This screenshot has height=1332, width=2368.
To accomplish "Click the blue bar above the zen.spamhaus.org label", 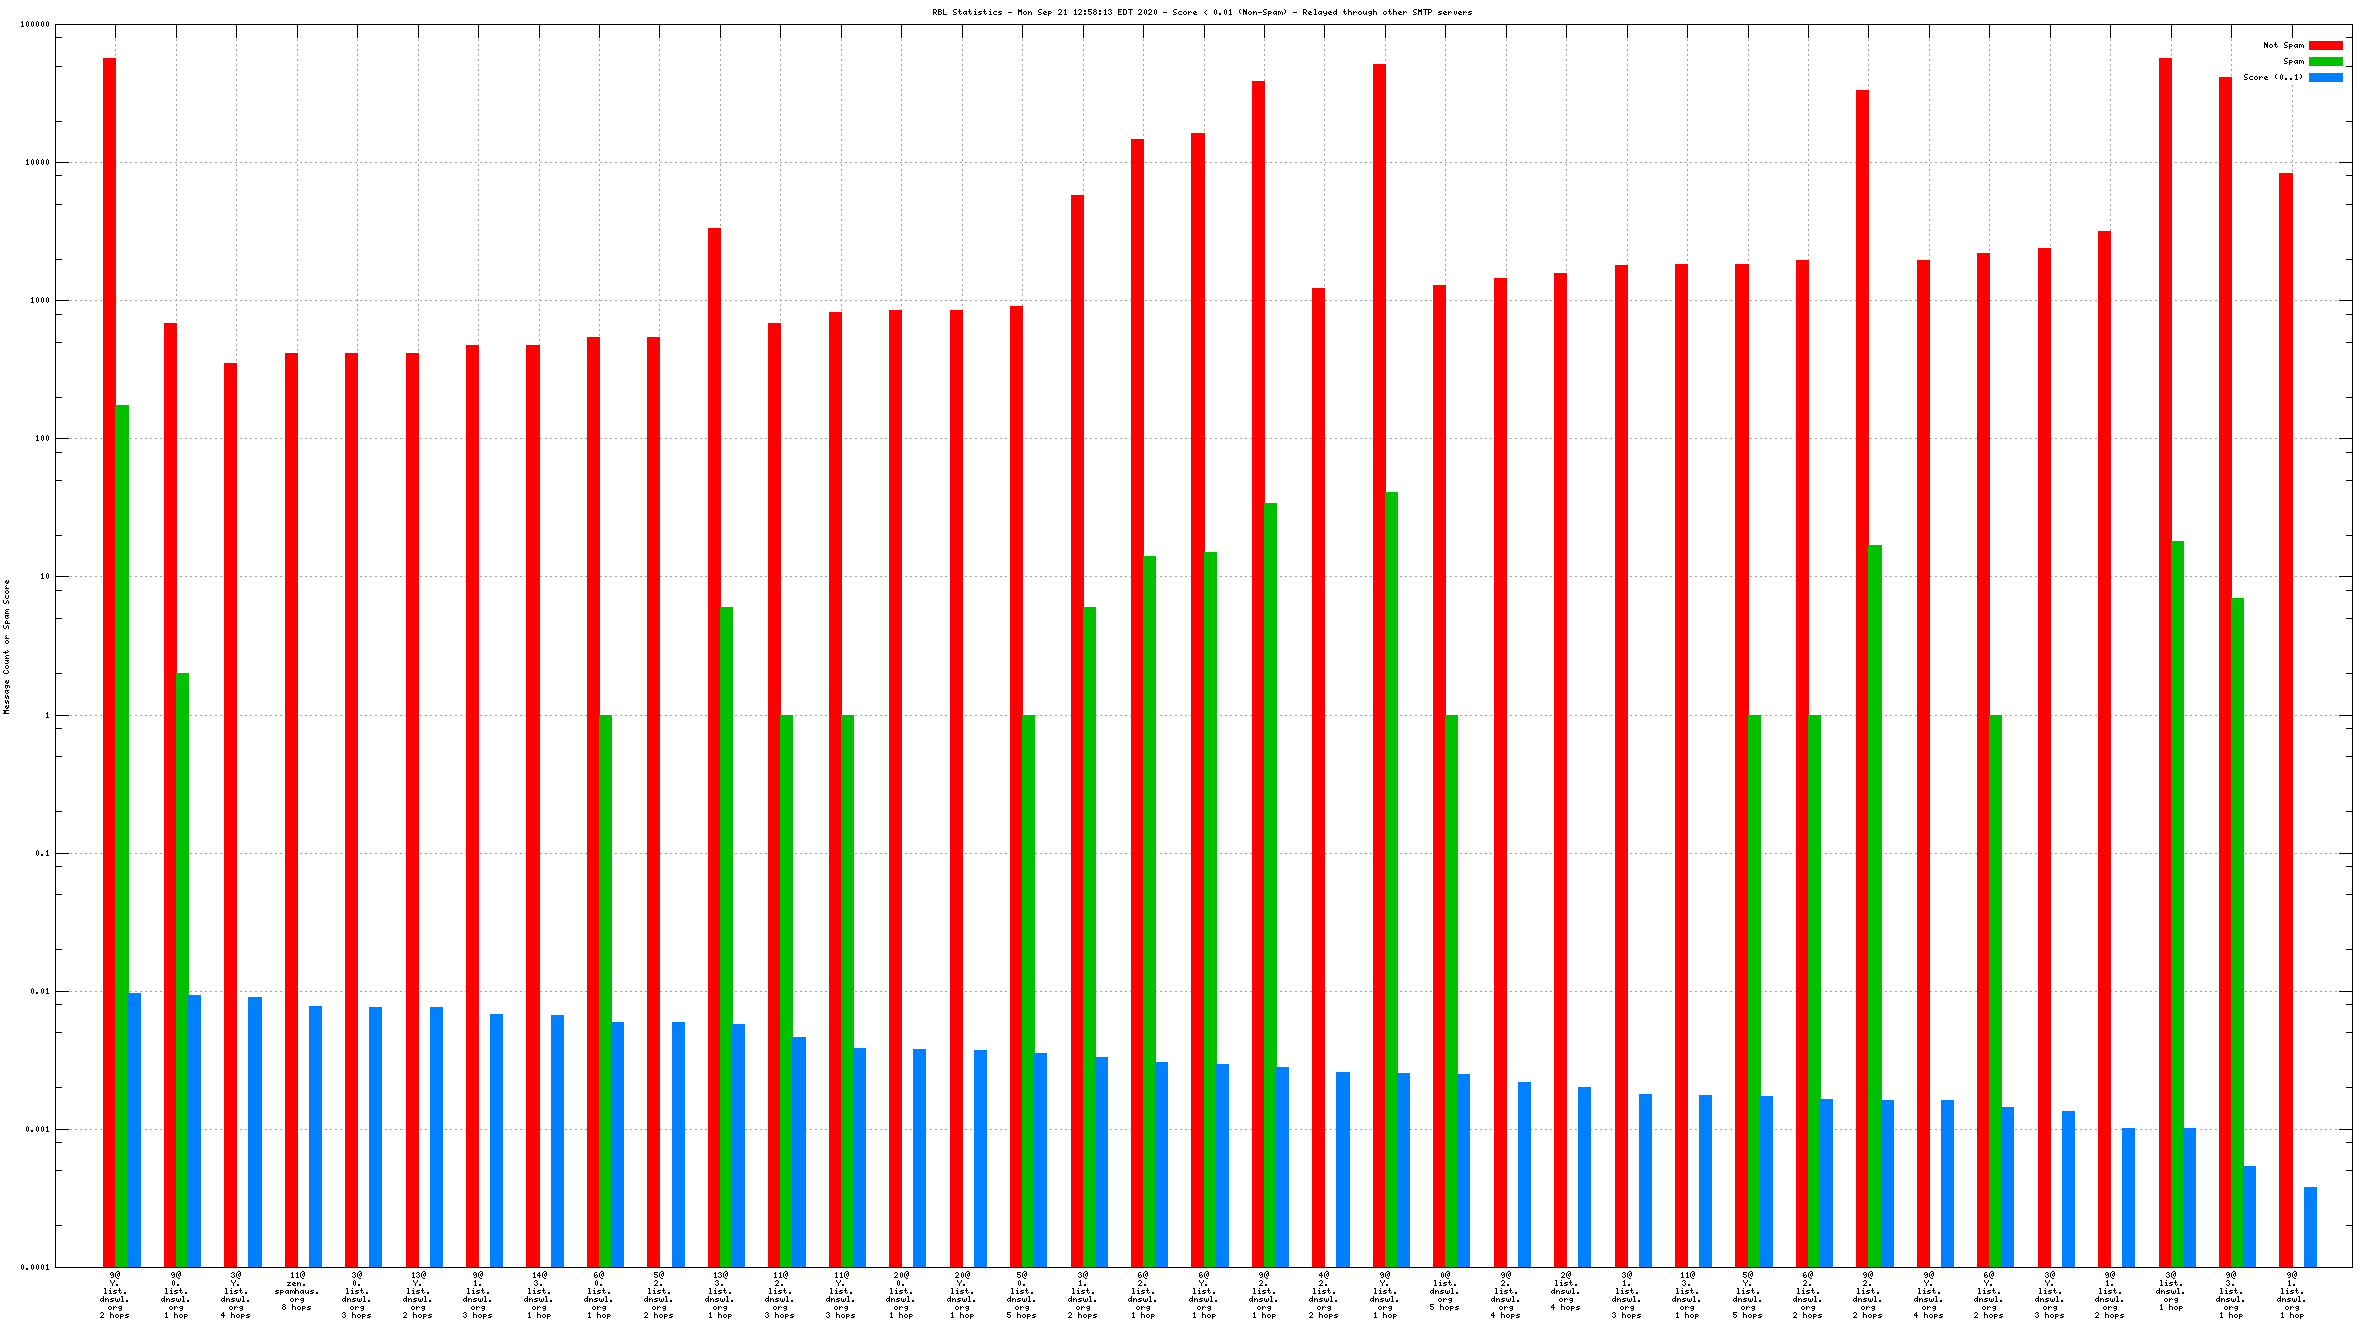I will [315, 1136].
